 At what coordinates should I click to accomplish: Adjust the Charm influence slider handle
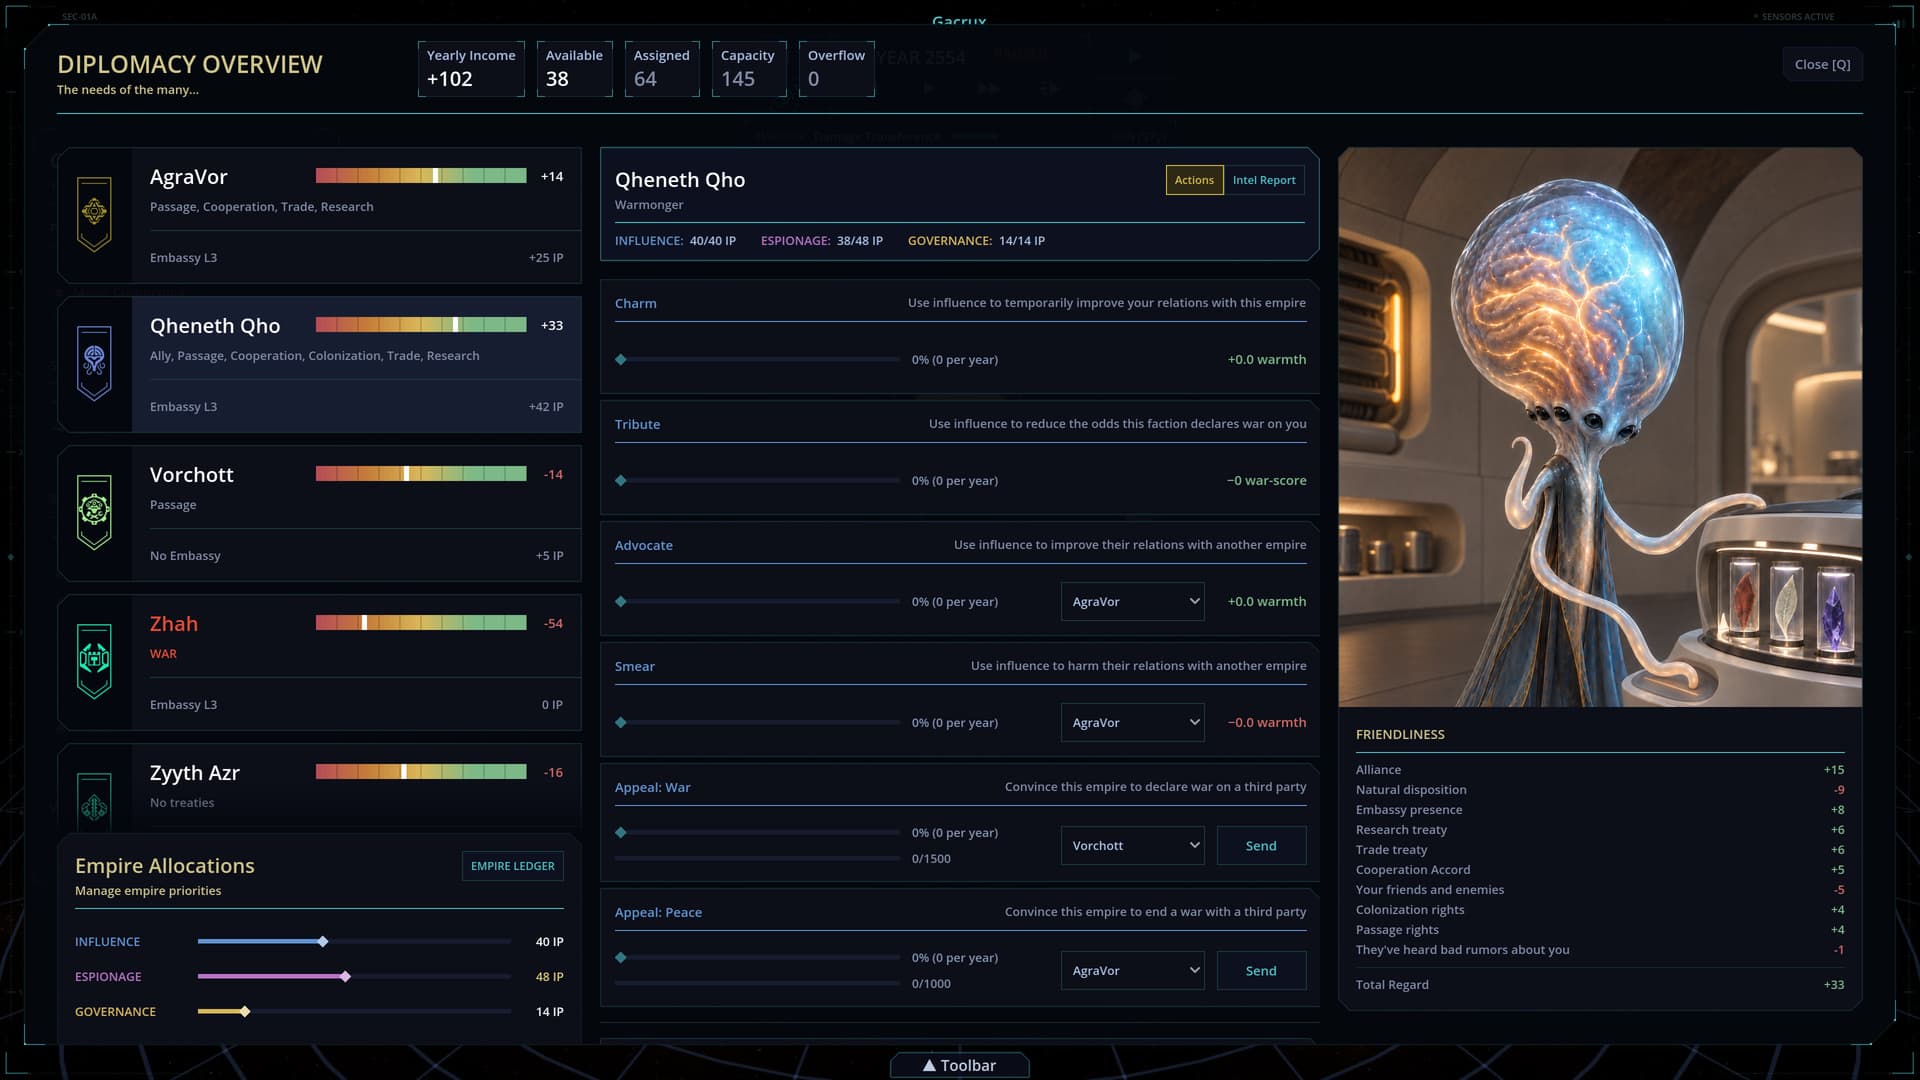(621, 360)
